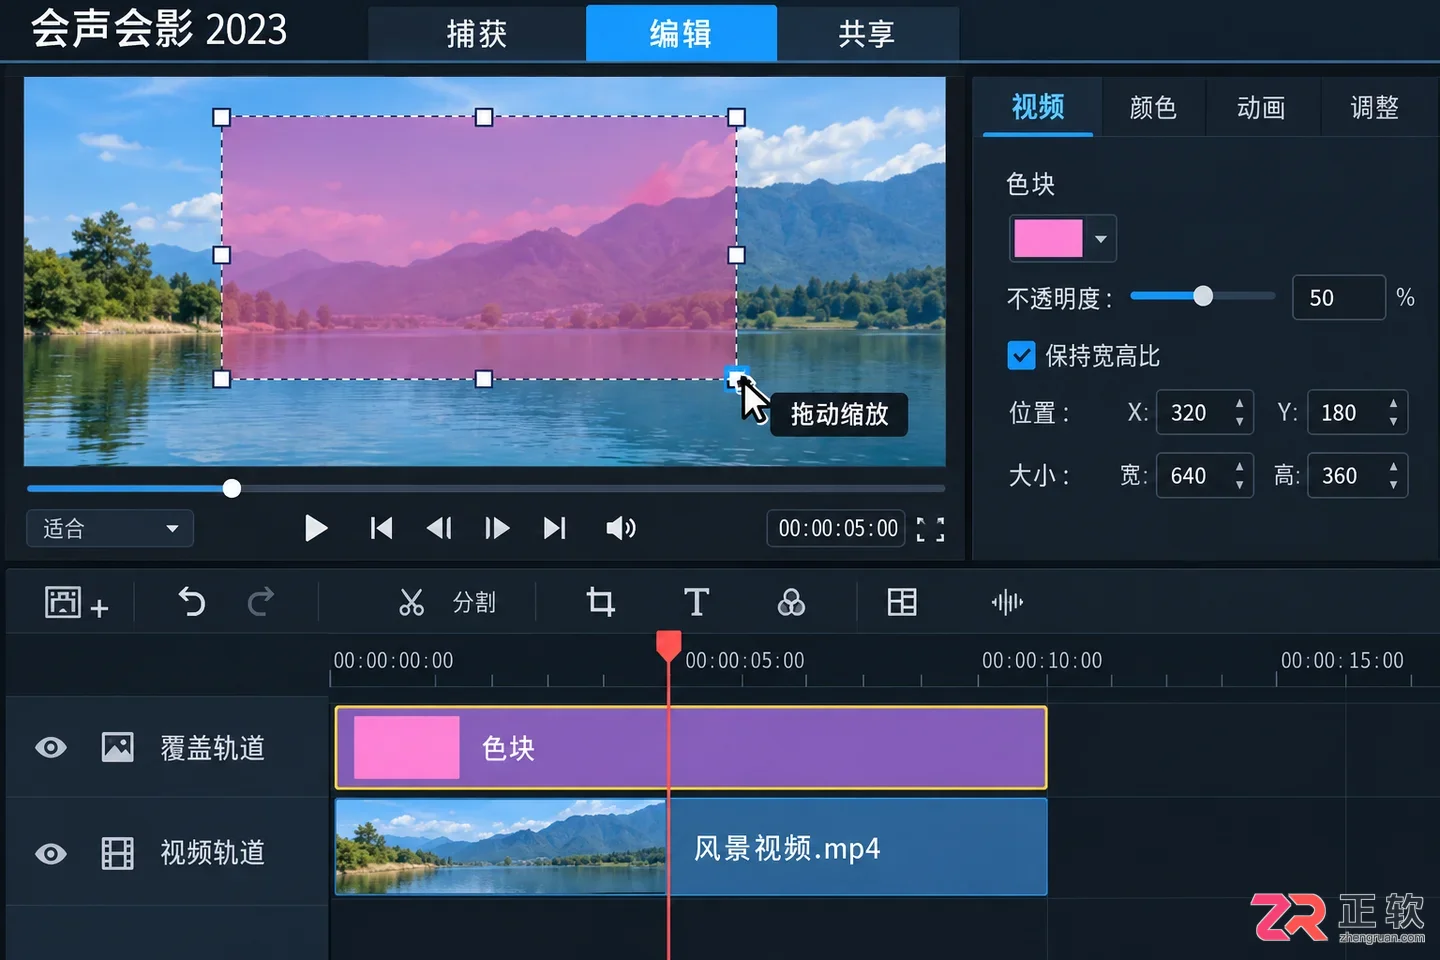This screenshot has height=960, width=1440.
Task: Open the title text tool
Action: [x=696, y=602]
